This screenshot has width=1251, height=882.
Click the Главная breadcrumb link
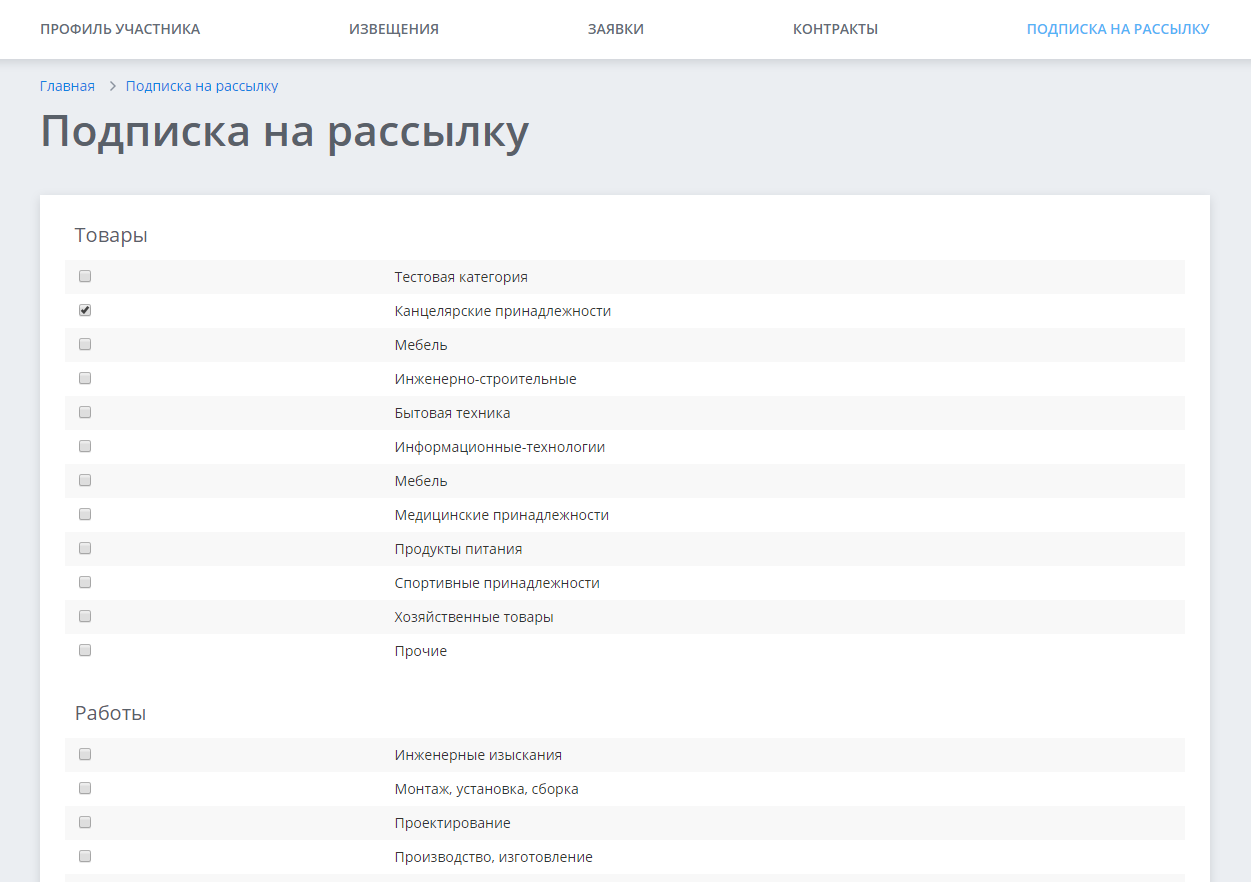[67, 86]
